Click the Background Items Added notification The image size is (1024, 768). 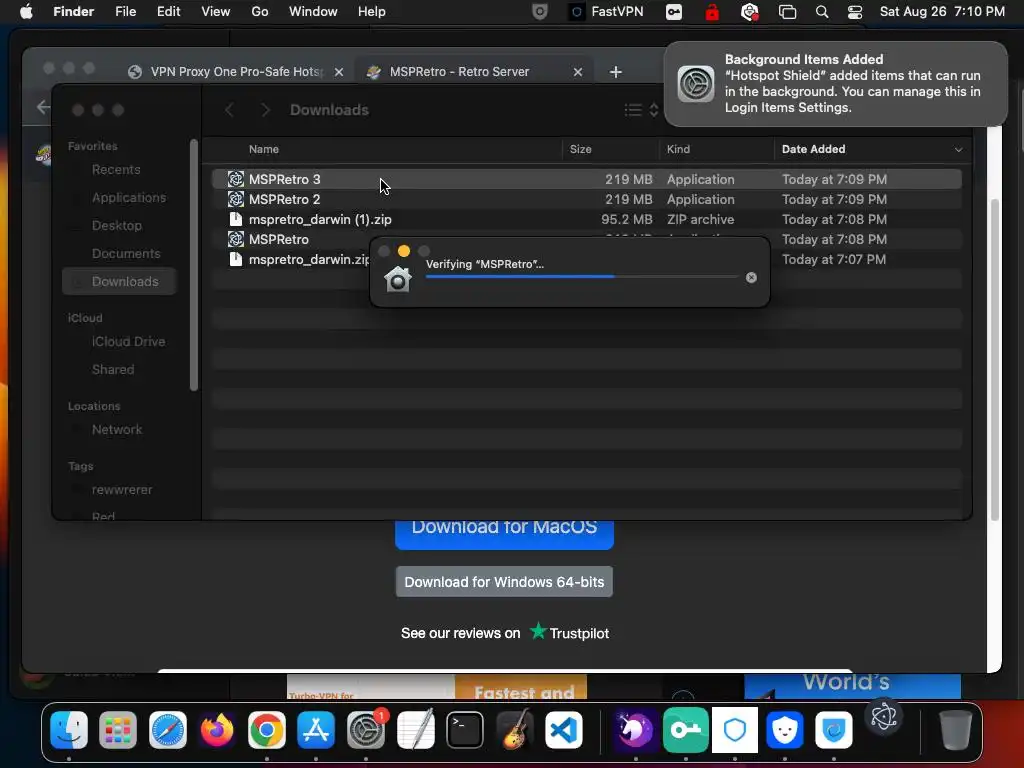coord(835,84)
